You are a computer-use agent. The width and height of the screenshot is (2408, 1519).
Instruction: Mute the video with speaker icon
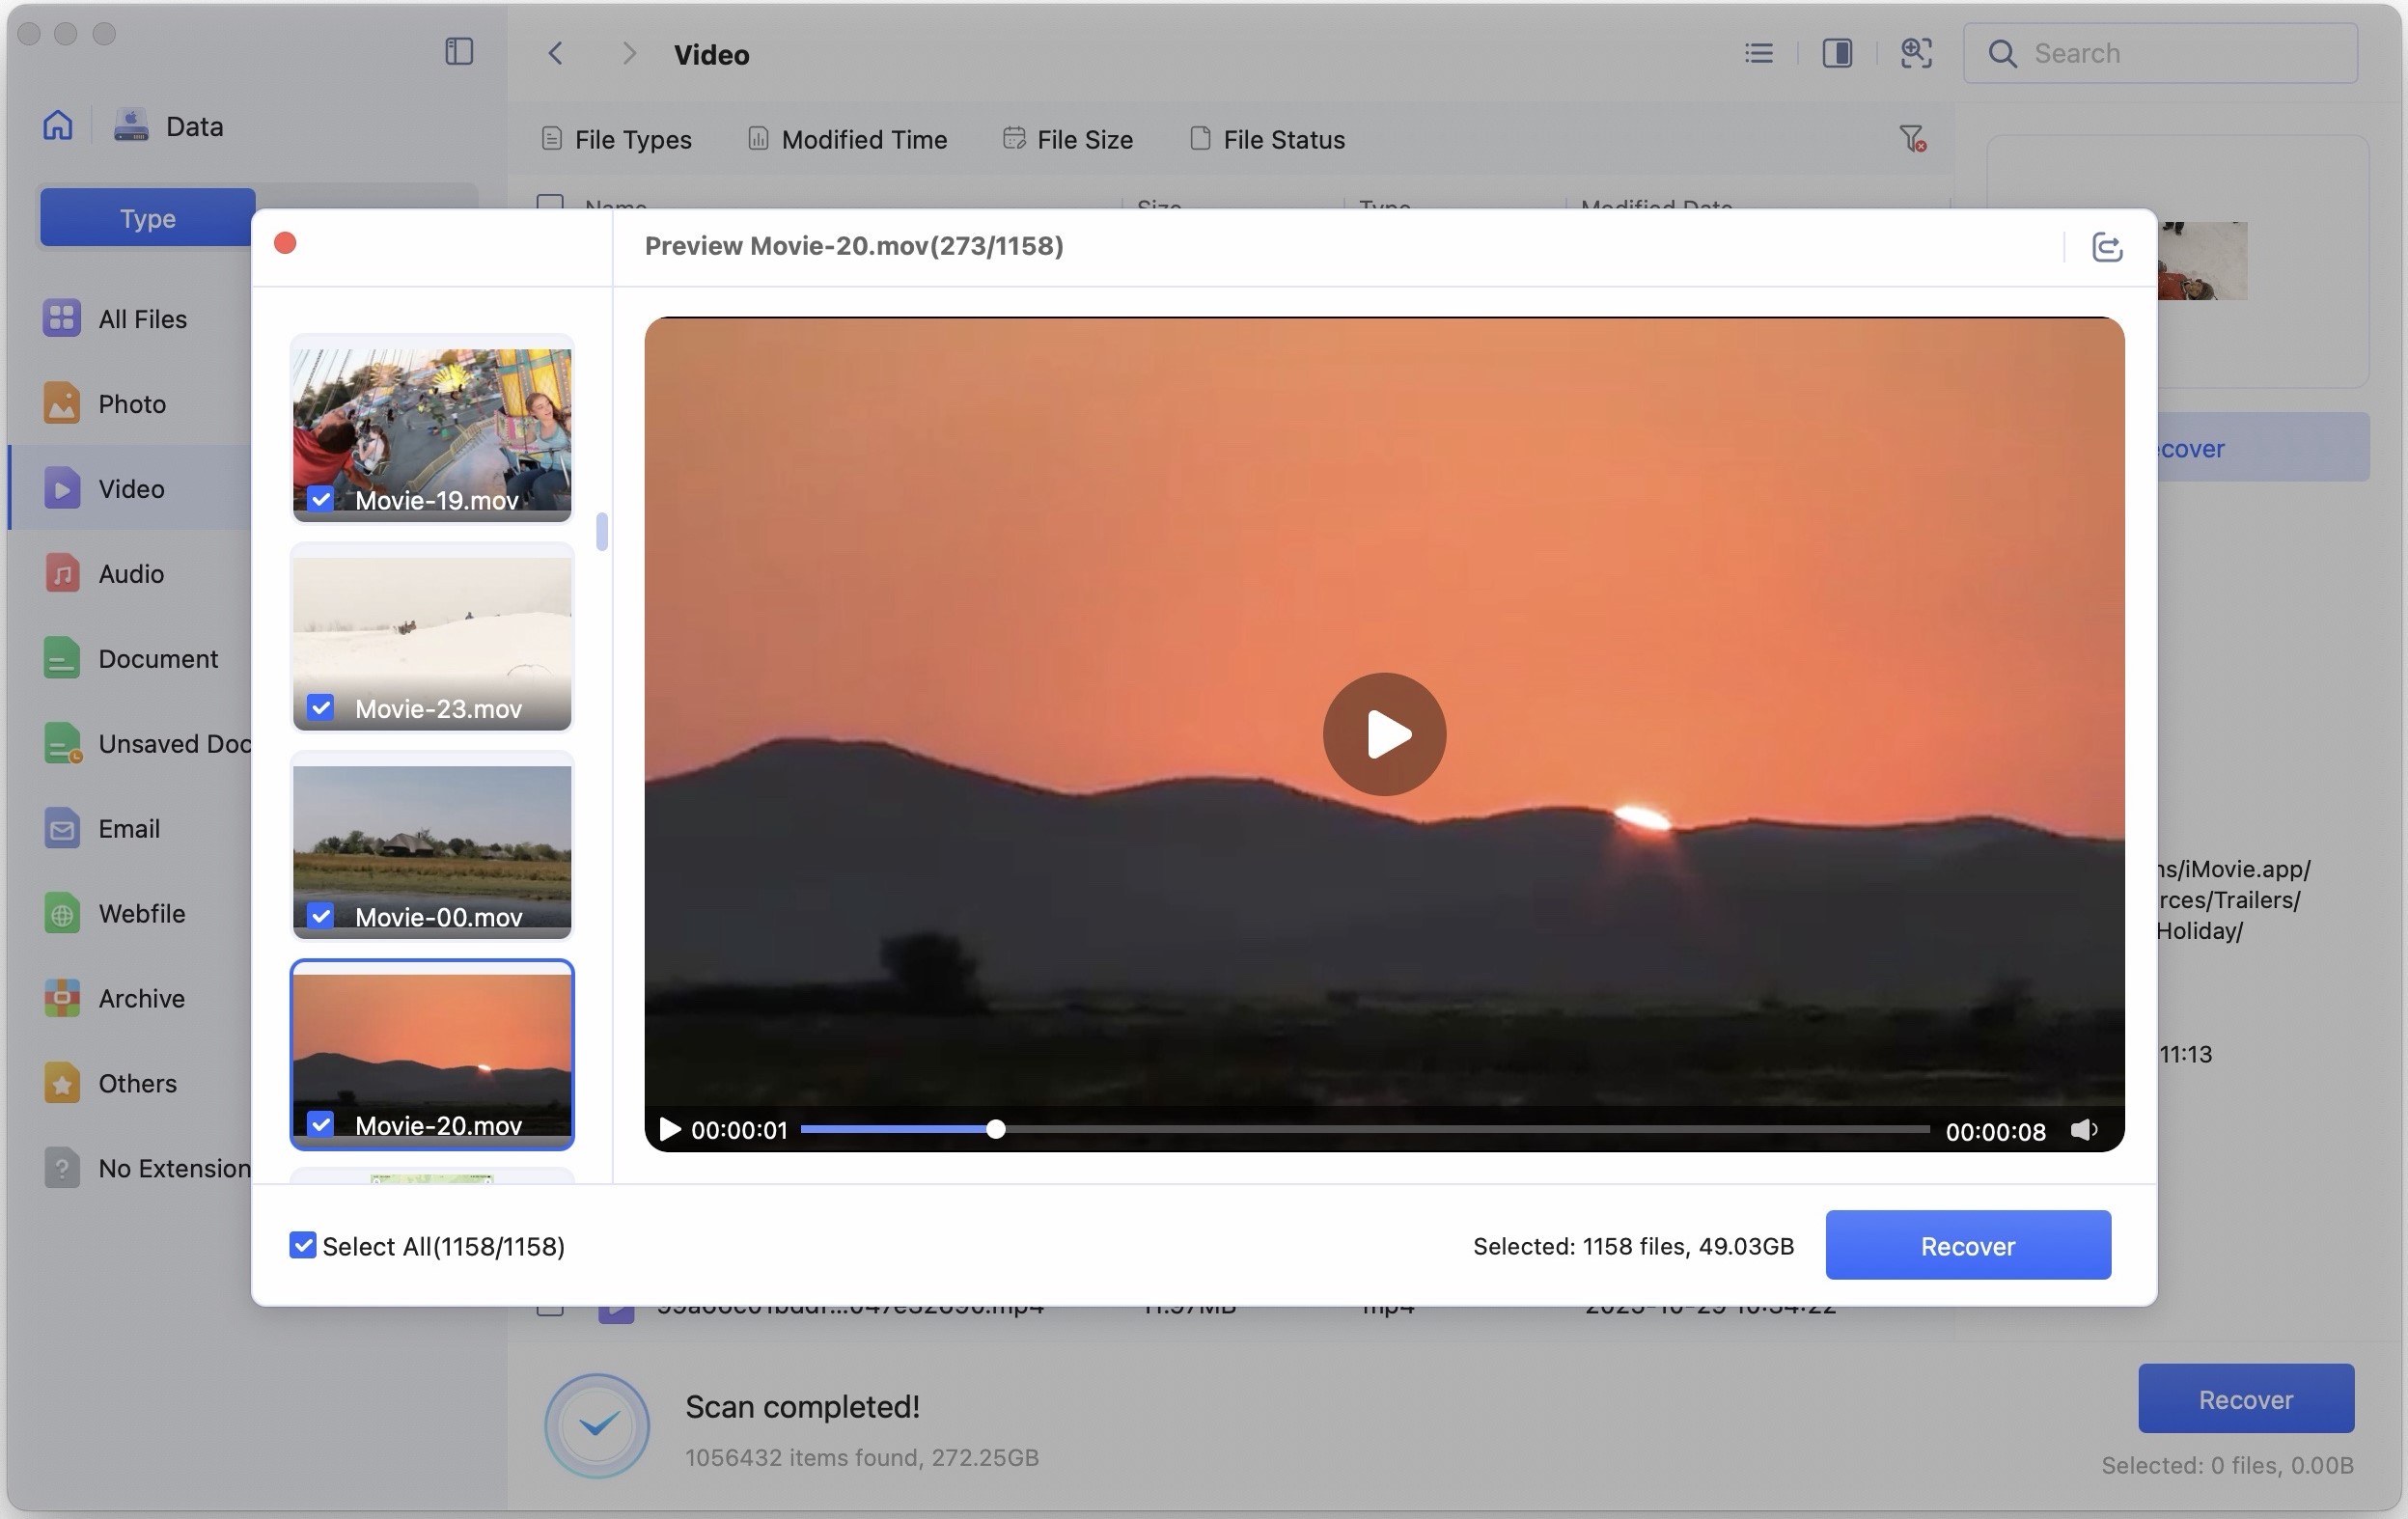coord(2083,1130)
